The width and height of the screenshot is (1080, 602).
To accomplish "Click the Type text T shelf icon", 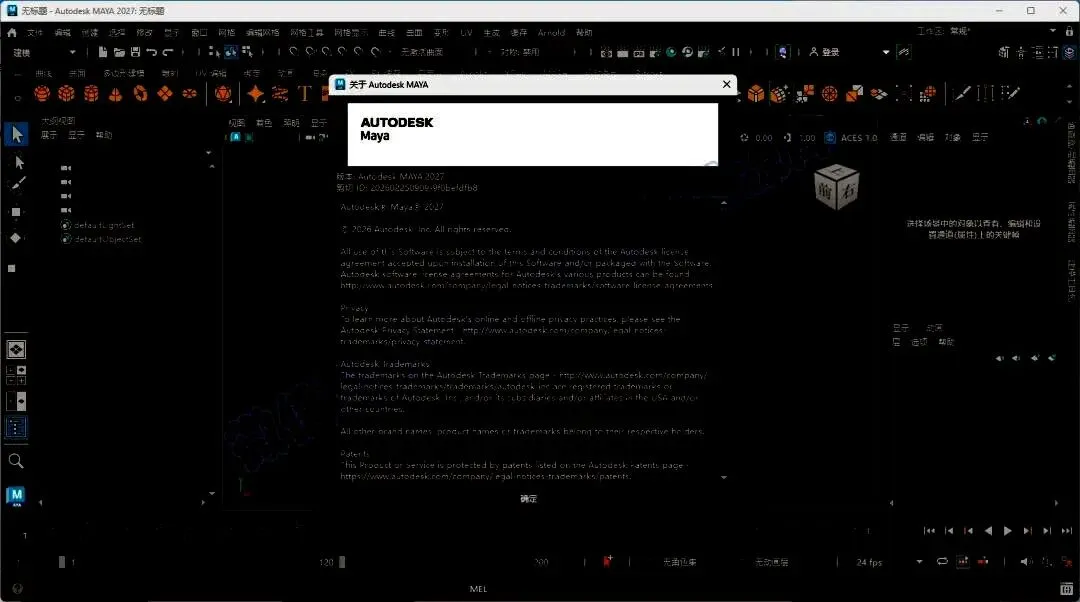I will coord(304,93).
